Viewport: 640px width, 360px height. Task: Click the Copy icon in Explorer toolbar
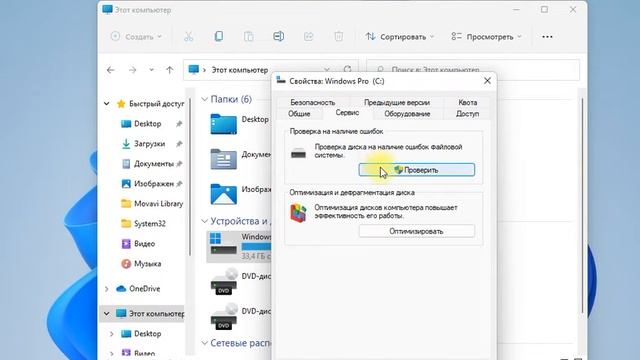pos(219,37)
